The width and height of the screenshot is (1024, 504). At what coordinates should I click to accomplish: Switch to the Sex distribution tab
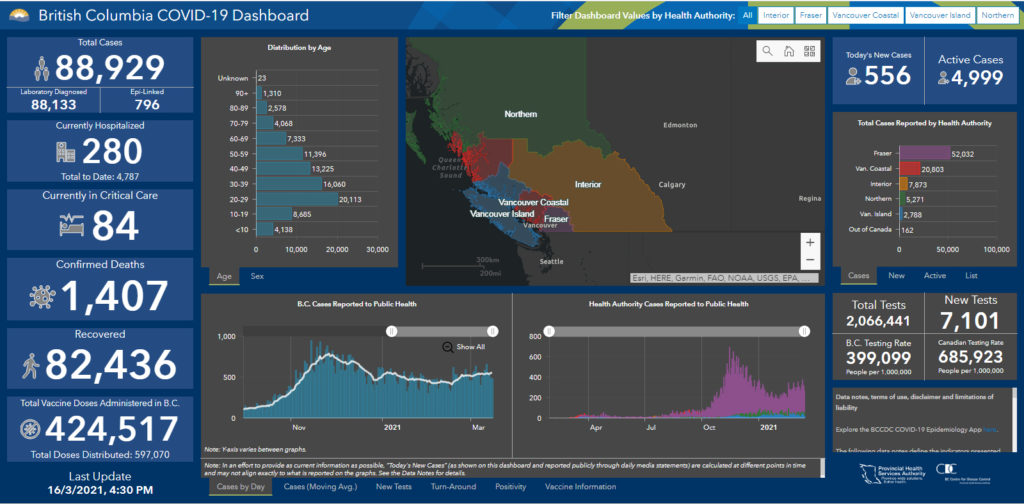click(257, 275)
